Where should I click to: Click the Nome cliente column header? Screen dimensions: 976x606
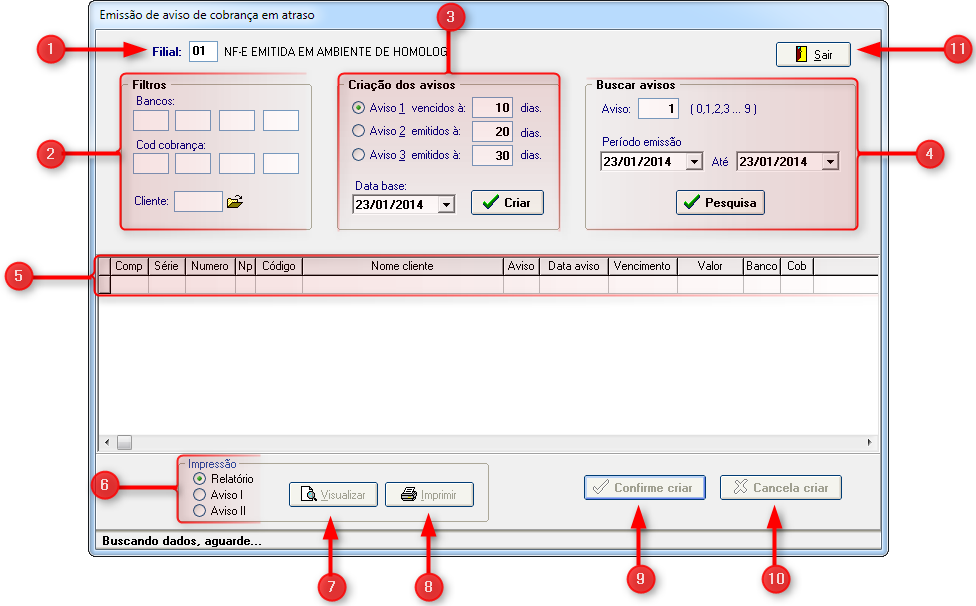pos(403,266)
